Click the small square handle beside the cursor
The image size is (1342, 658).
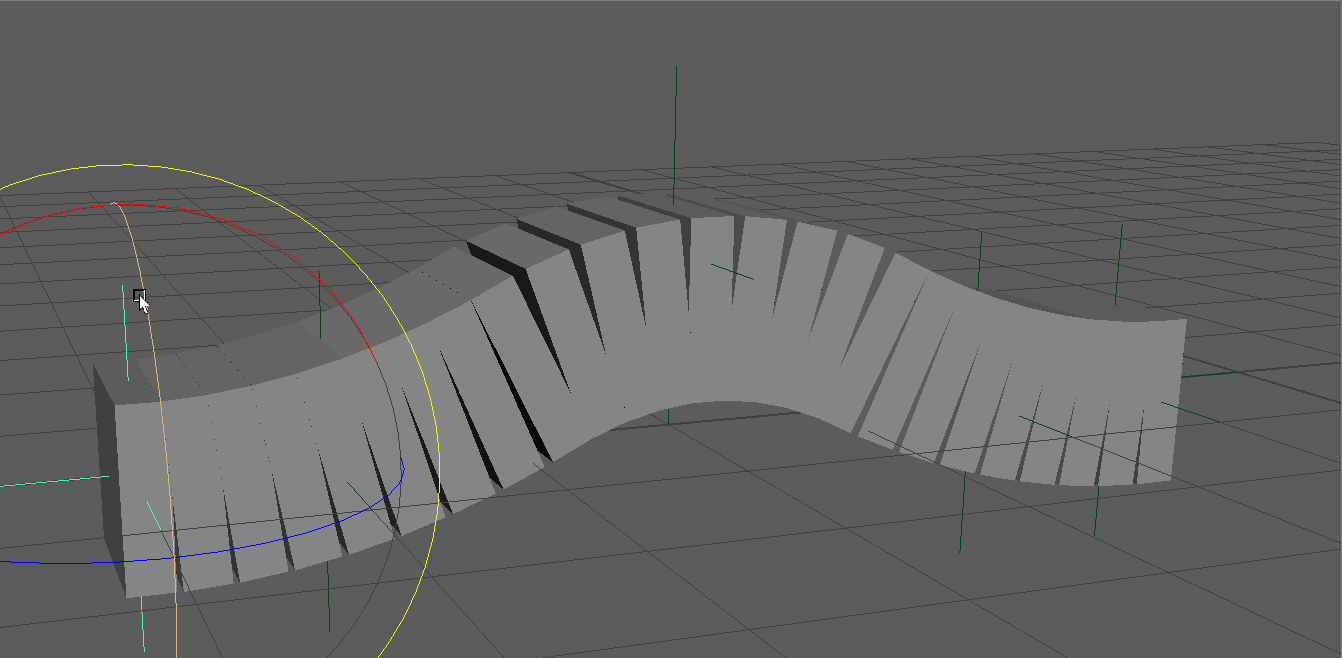tap(139, 295)
